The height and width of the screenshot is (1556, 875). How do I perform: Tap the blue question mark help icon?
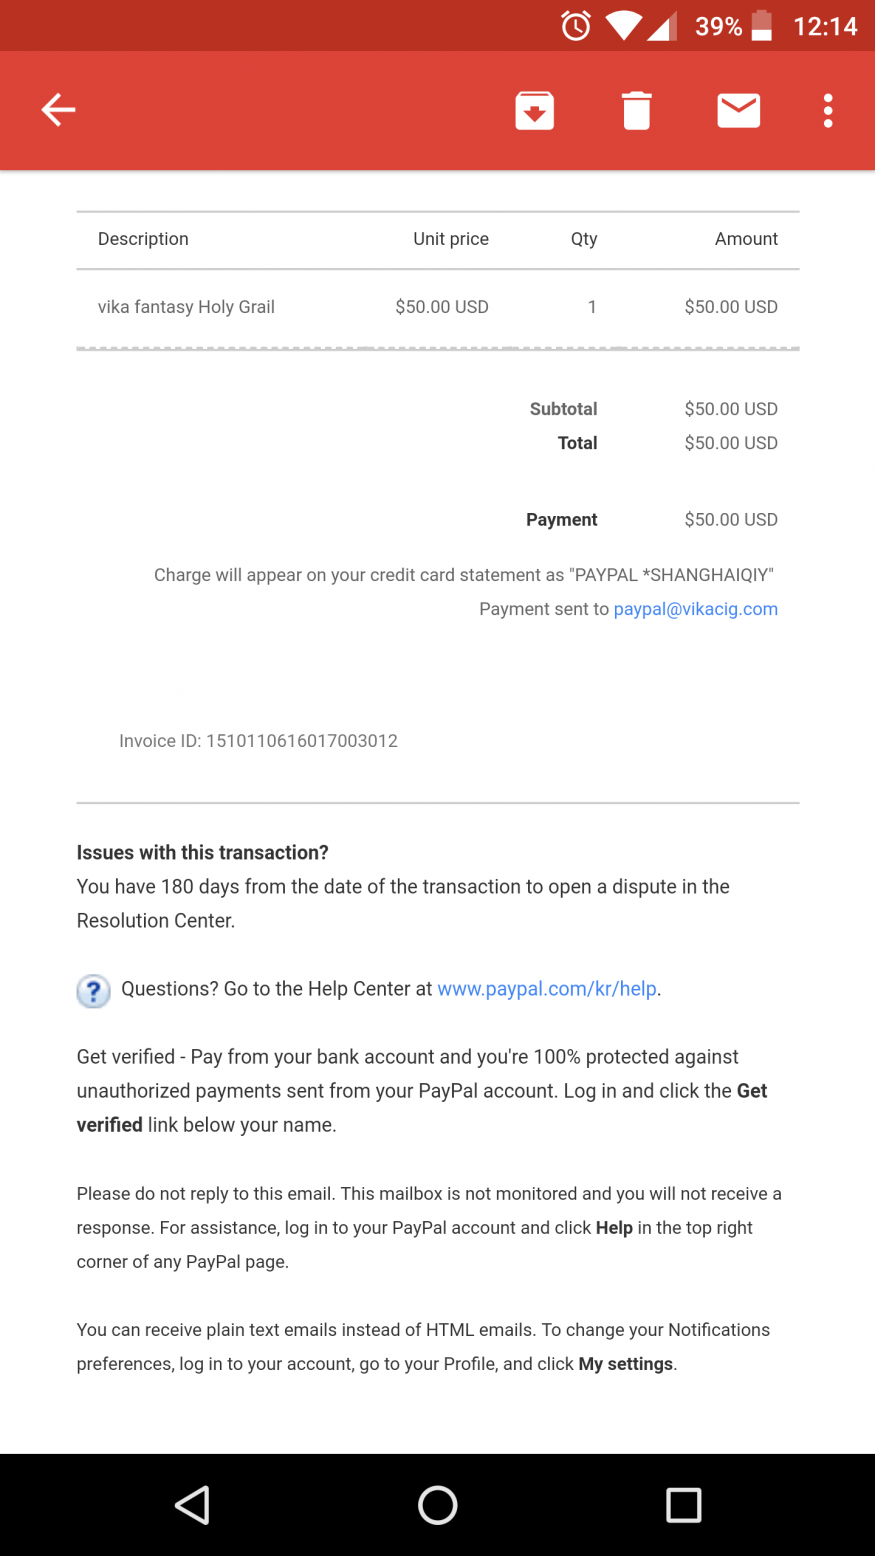[93, 990]
